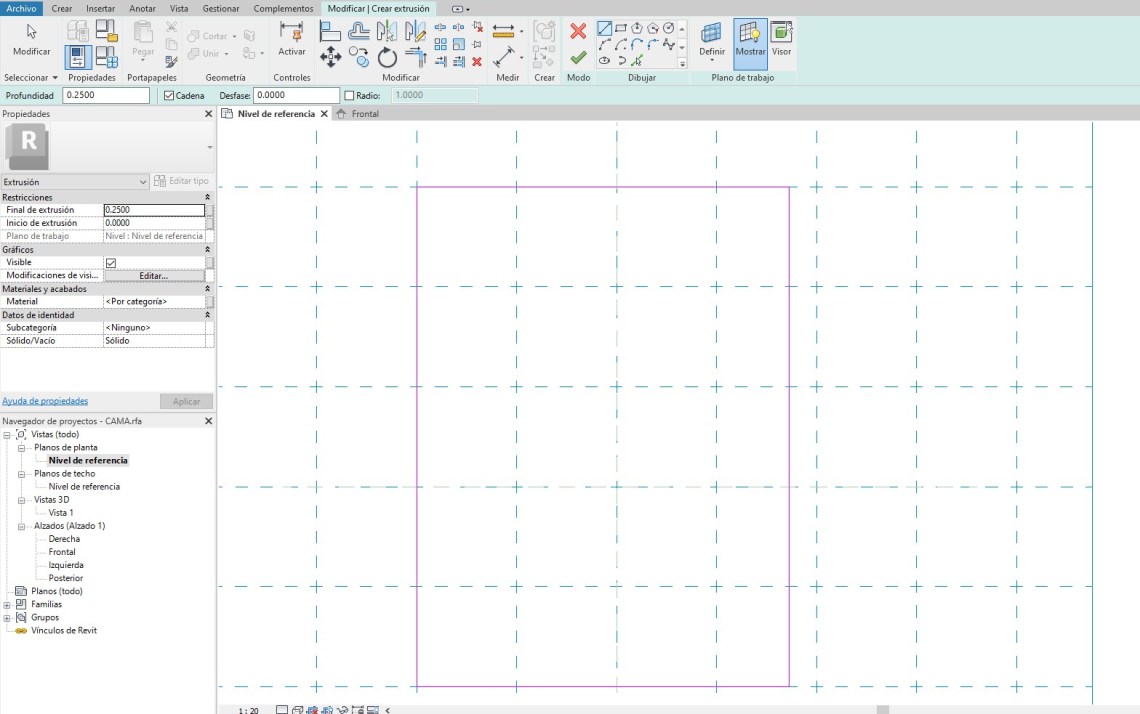Image resolution: width=1140 pixels, height=714 pixels.
Task: Click the green checkmark to finish edit mode
Action: coord(578,58)
